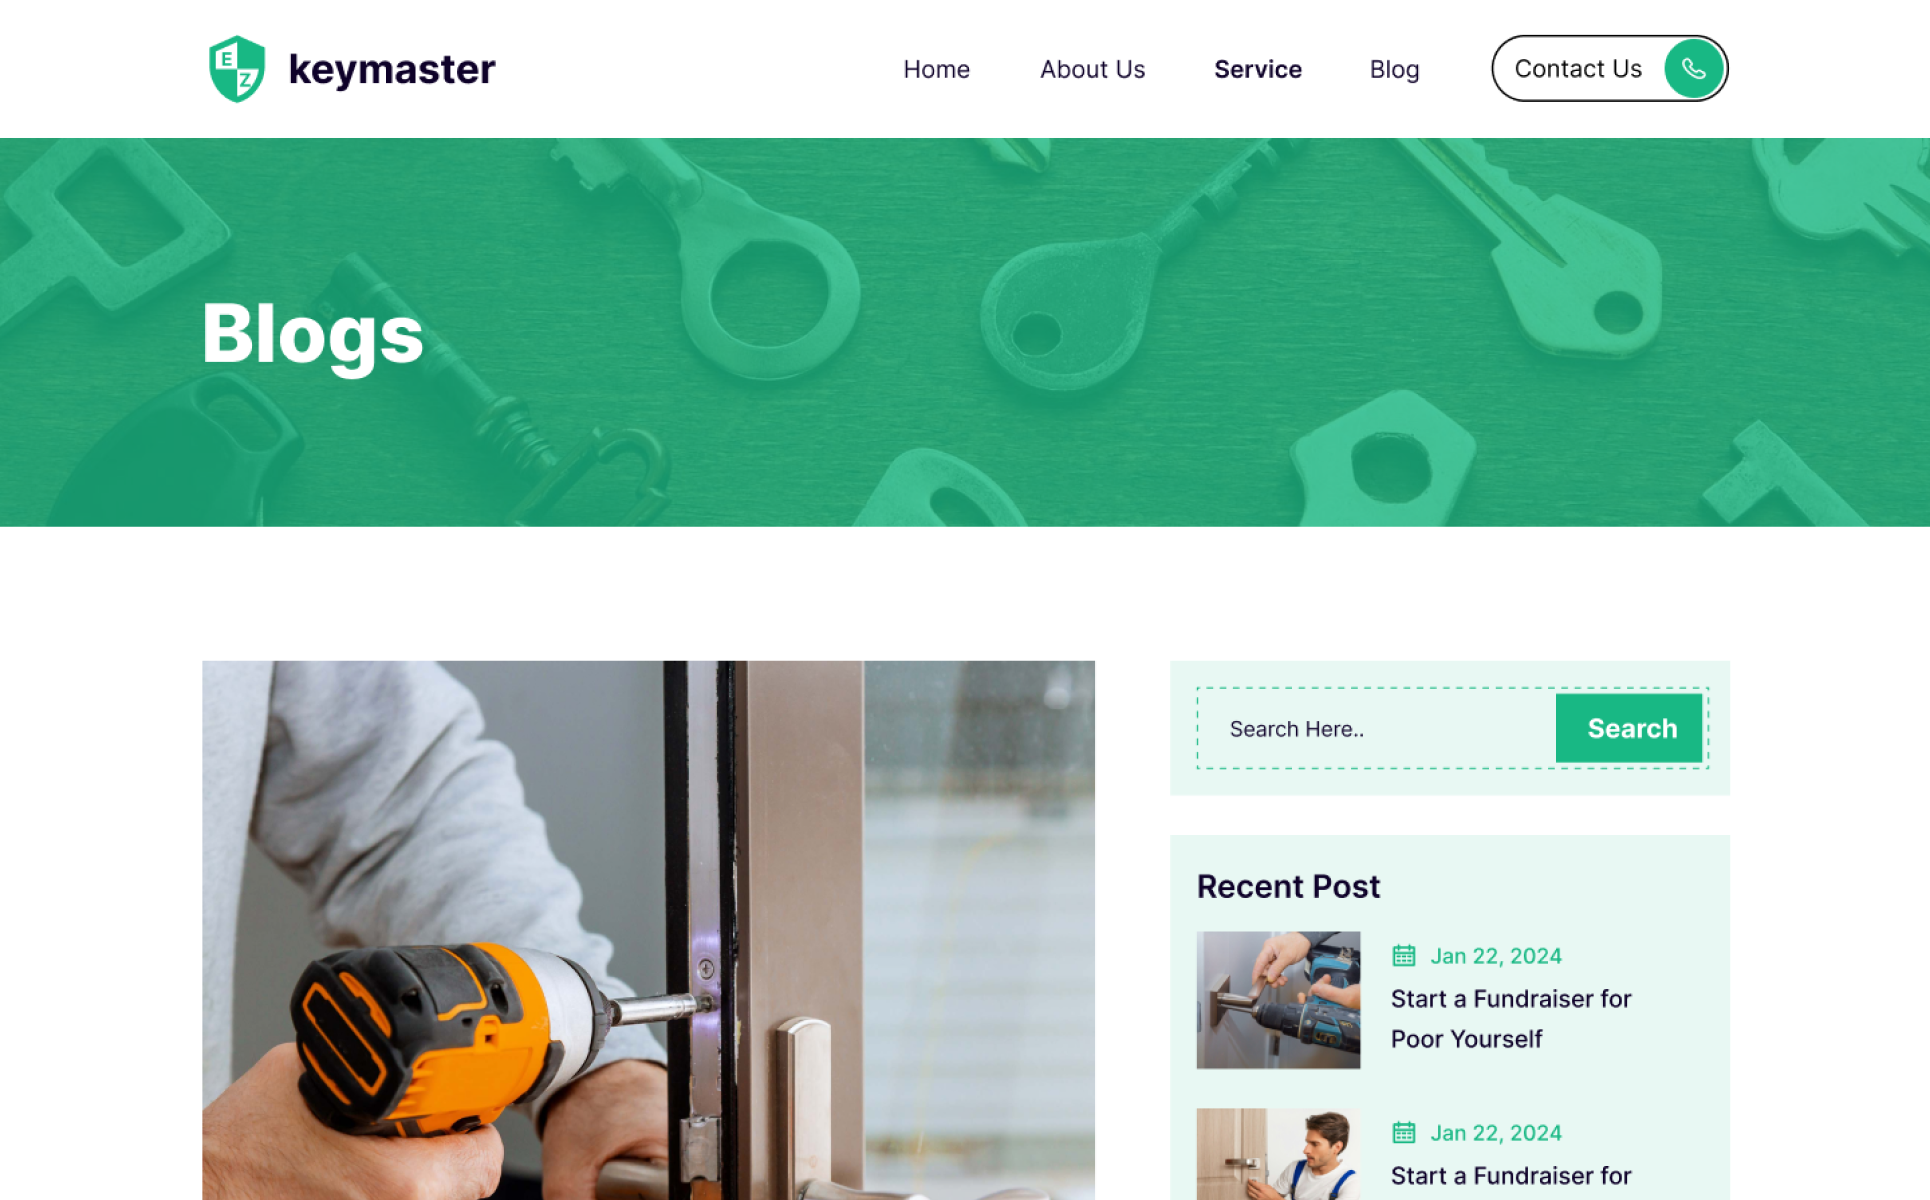
Task: Click the green phone icon in header
Action: tap(1693, 69)
